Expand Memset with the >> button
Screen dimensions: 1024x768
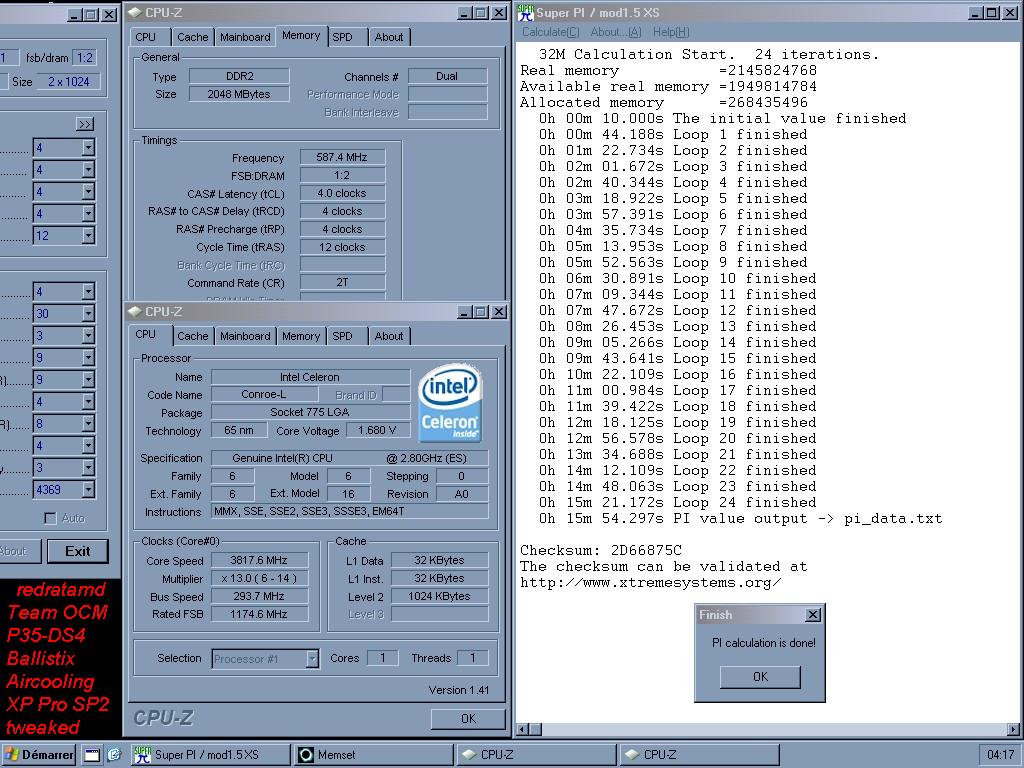[85, 124]
